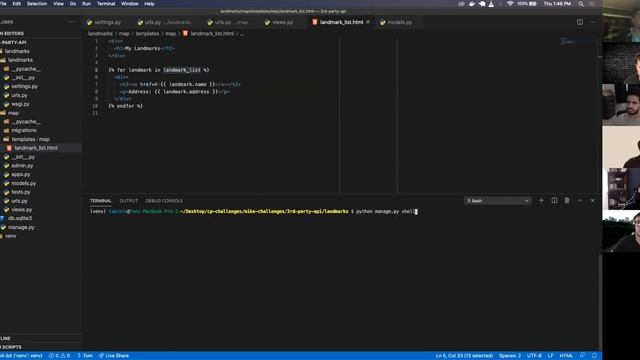The width and height of the screenshot is (640, 360).
Task: Split the terminal pane
Action: pos(554,201)
